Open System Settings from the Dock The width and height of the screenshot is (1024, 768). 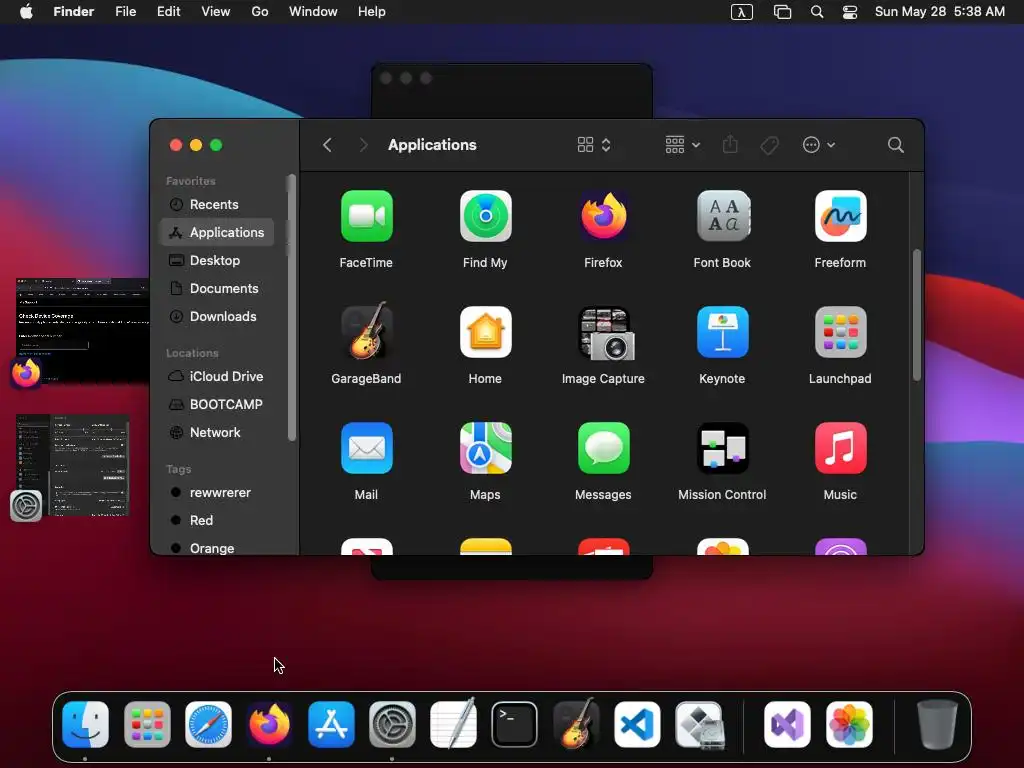(x=392, y=724)
